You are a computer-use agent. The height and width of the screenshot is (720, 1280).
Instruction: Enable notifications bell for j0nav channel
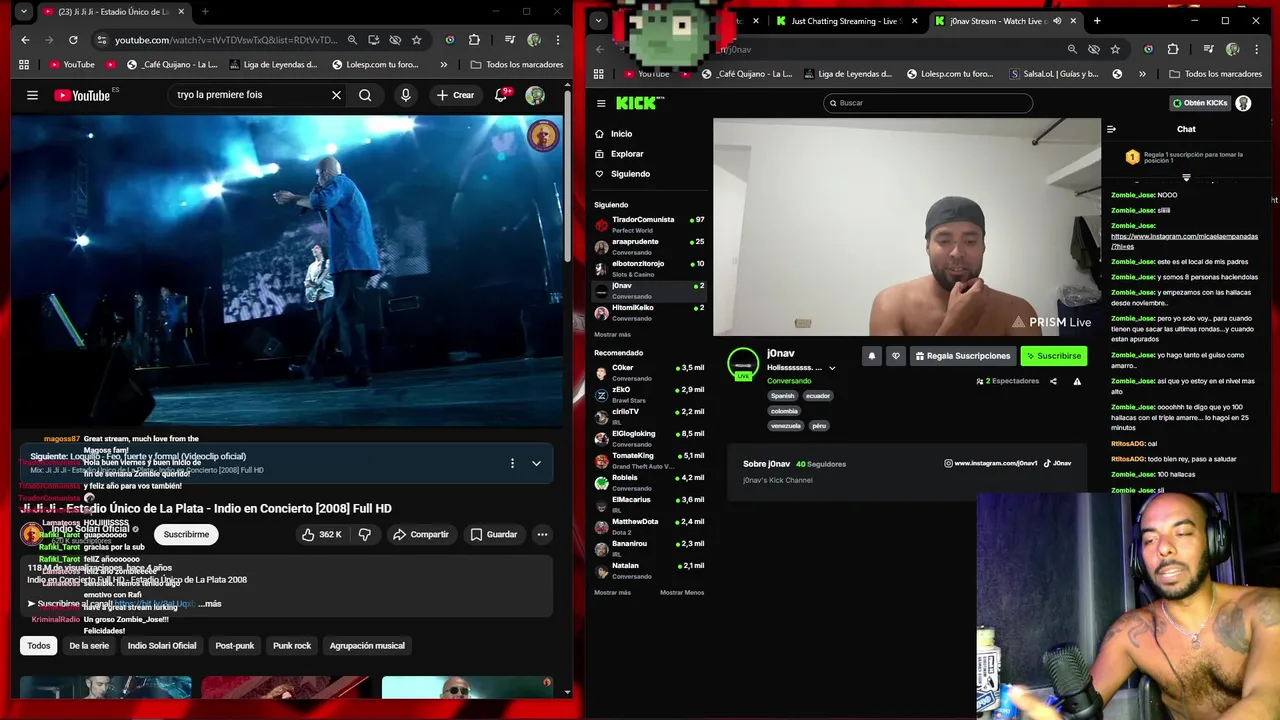871,356
